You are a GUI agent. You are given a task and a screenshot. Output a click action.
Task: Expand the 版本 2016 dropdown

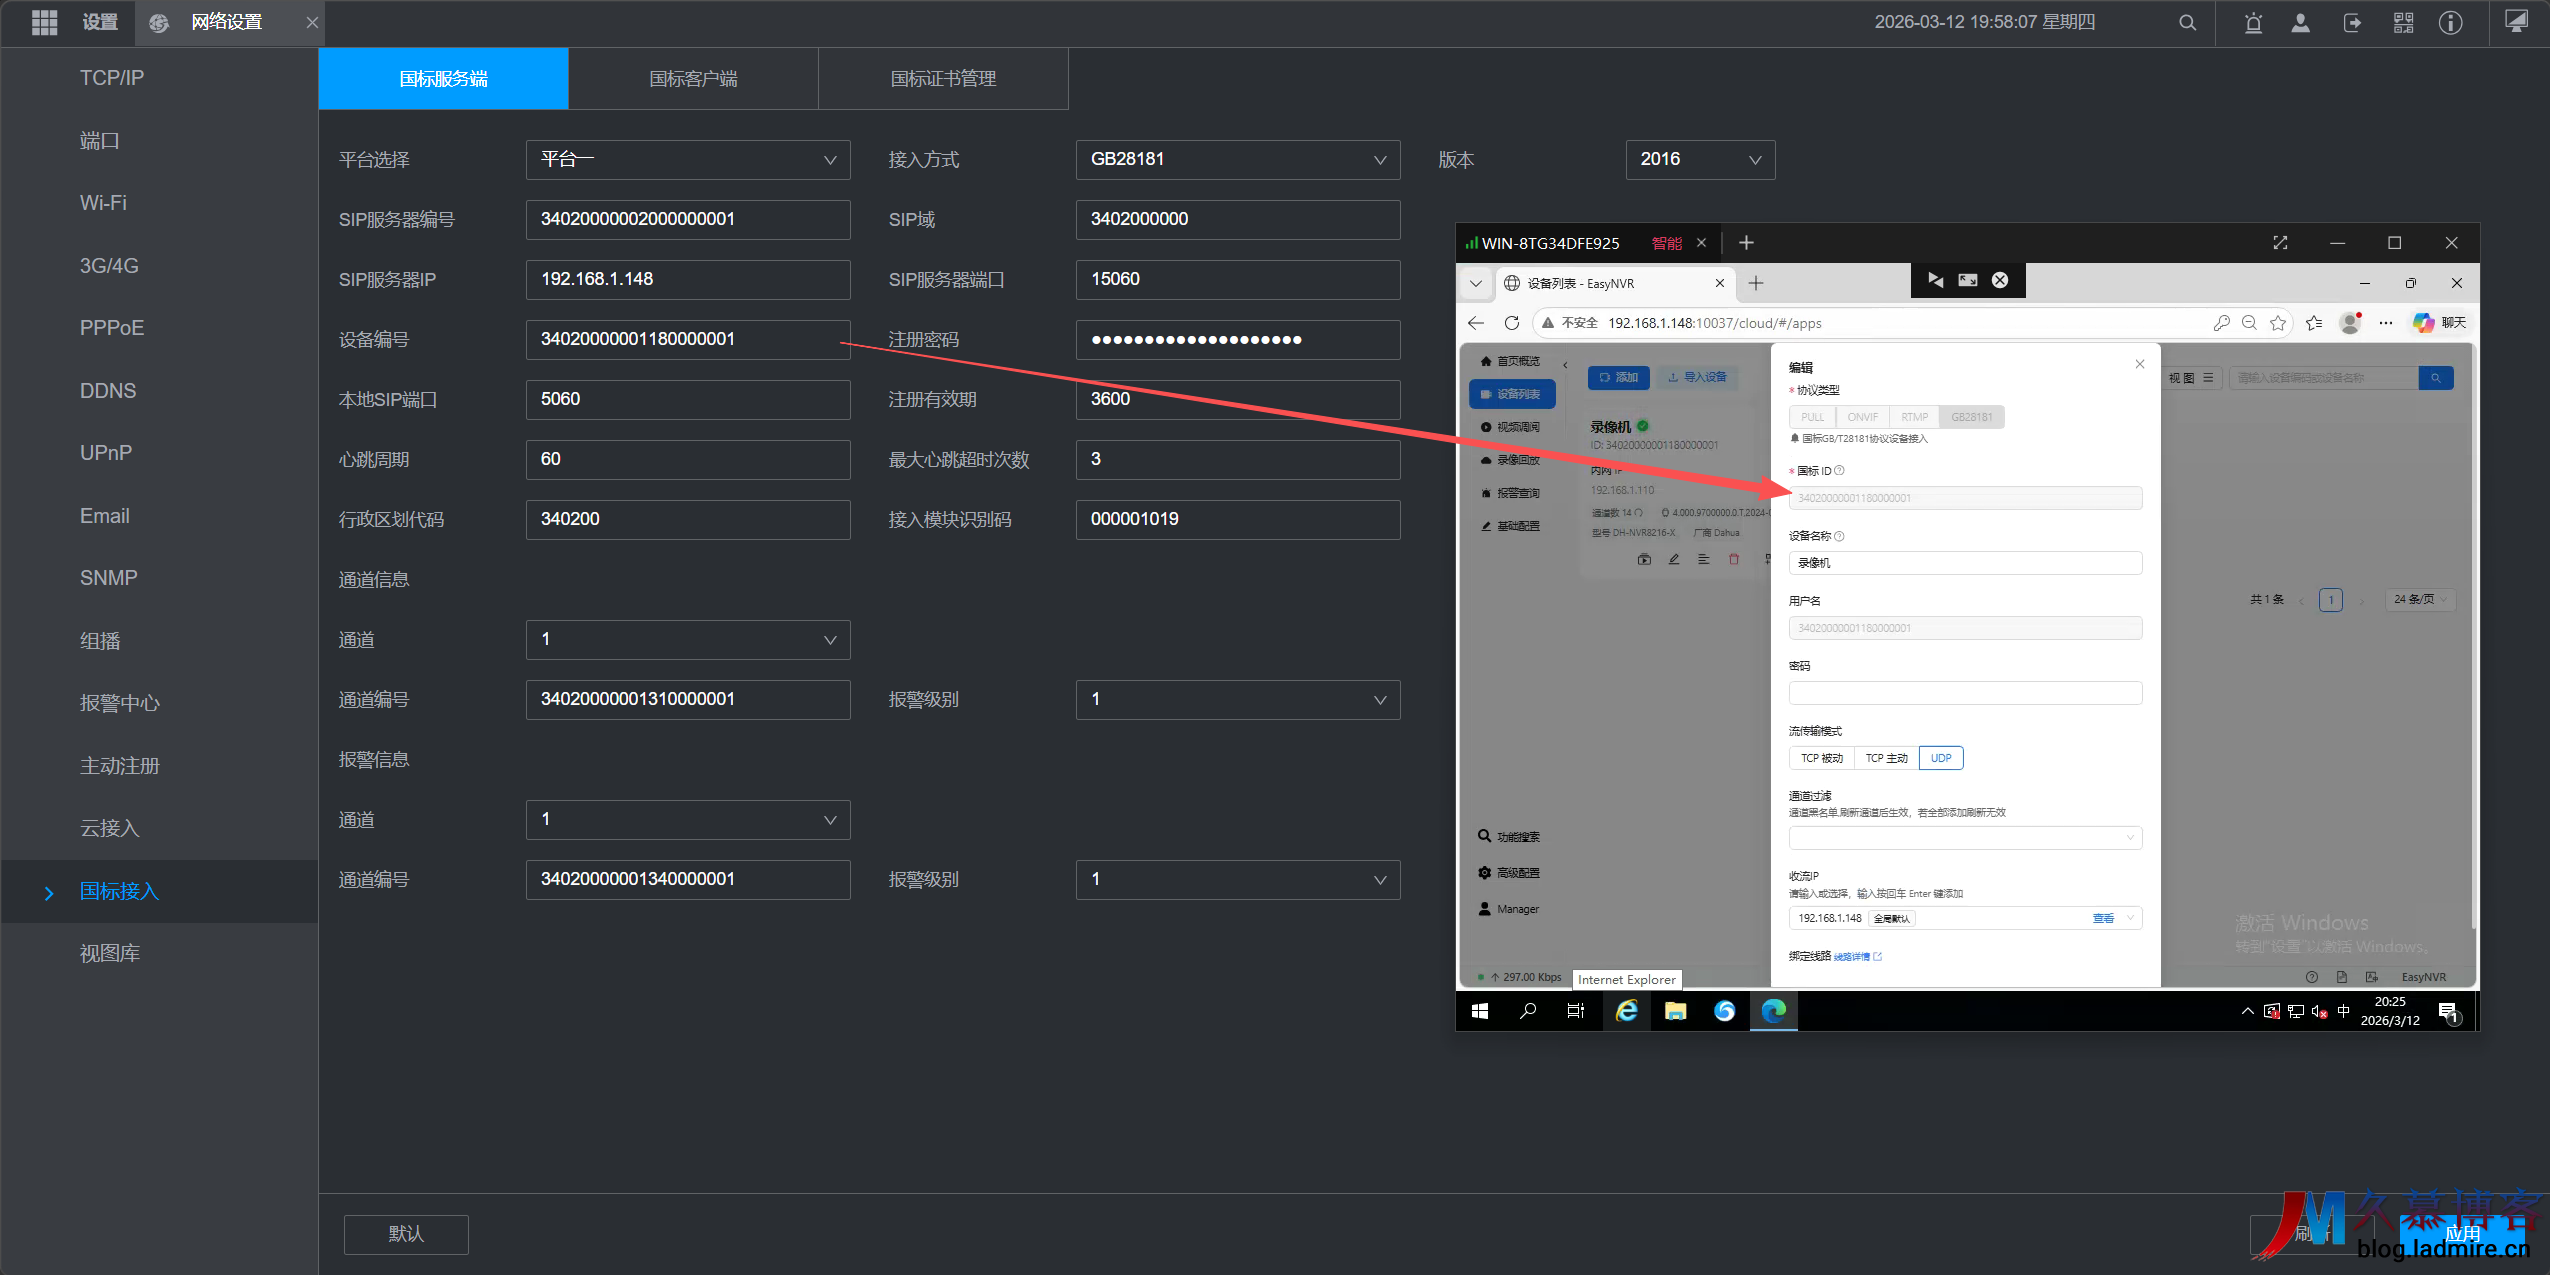1700,160
